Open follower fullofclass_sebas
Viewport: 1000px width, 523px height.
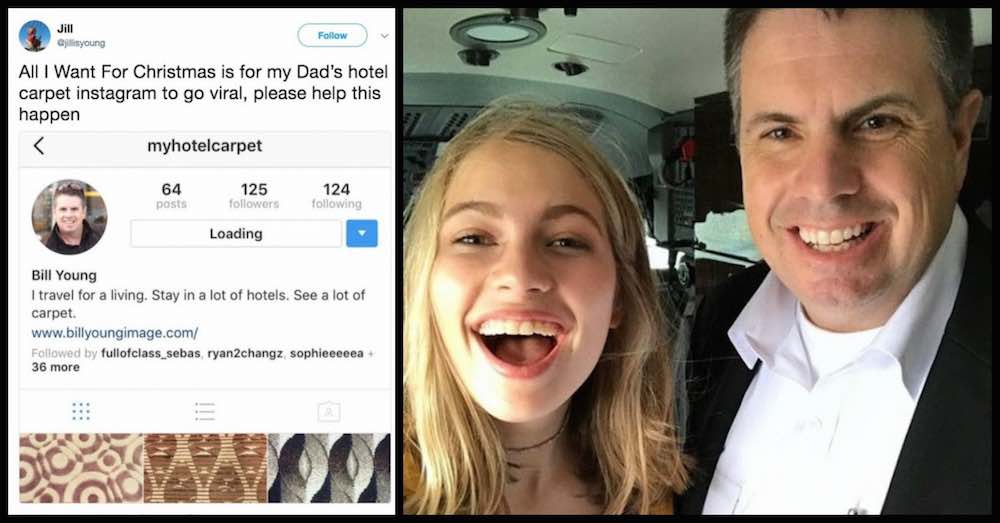[x=151, y=353]
